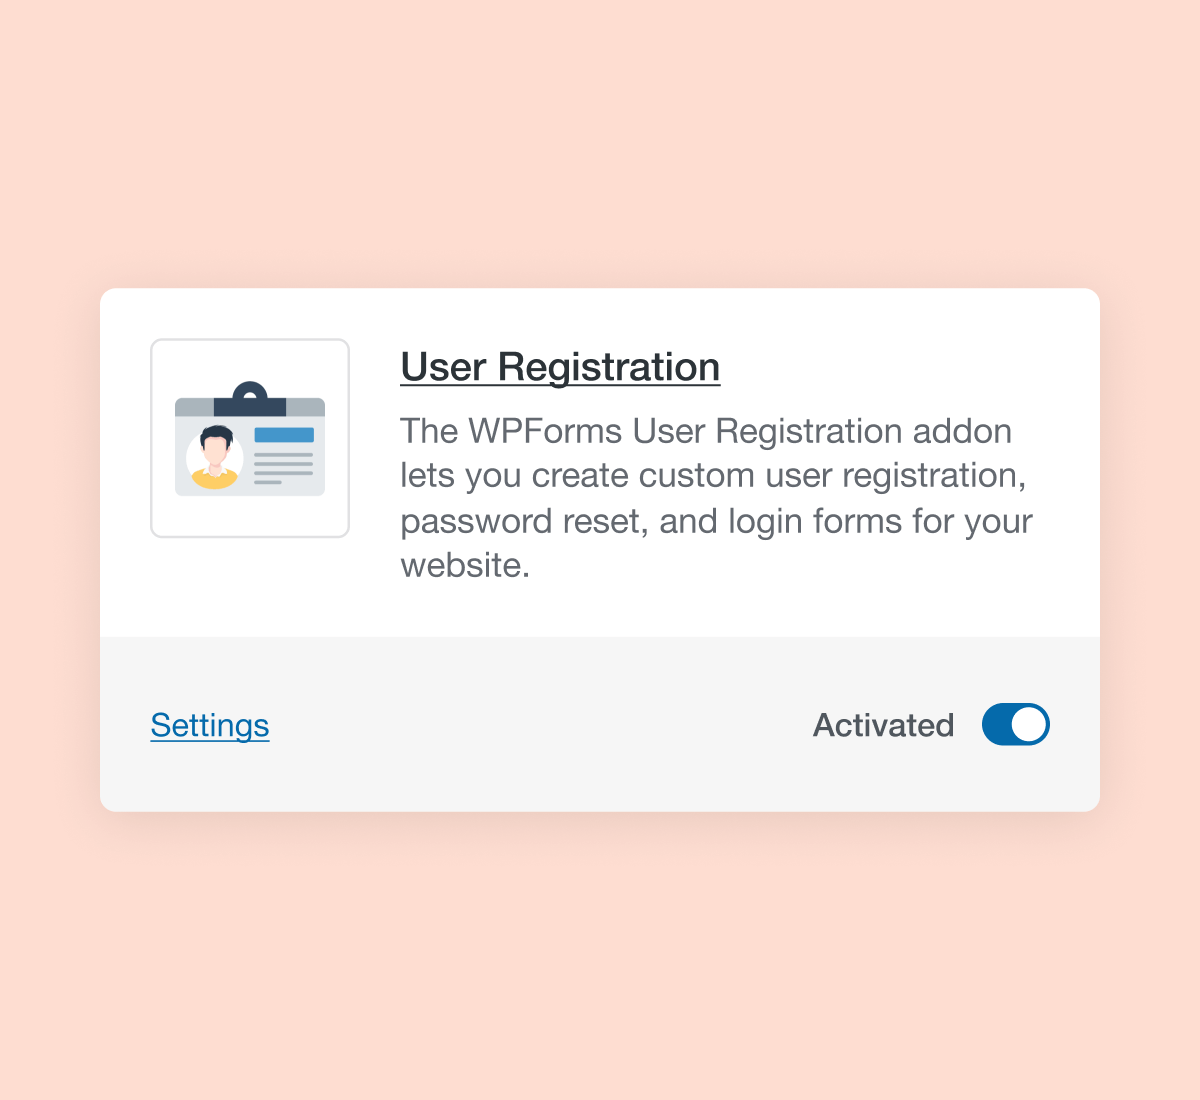Click the underlined User Registration heading
This screenshot has height=1100, width=1200.
[x=559, y=366]
